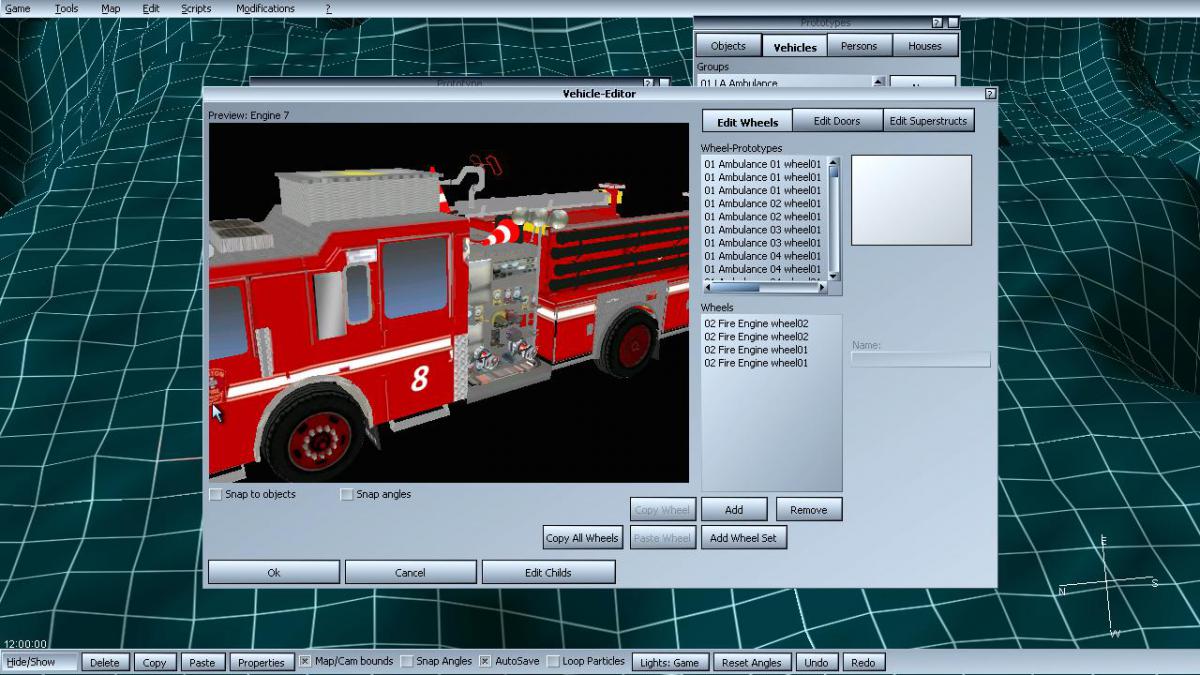This screenshot has height=675, width=1200.
Task: Confirm with the Ok button
Action: coord(274,572)
